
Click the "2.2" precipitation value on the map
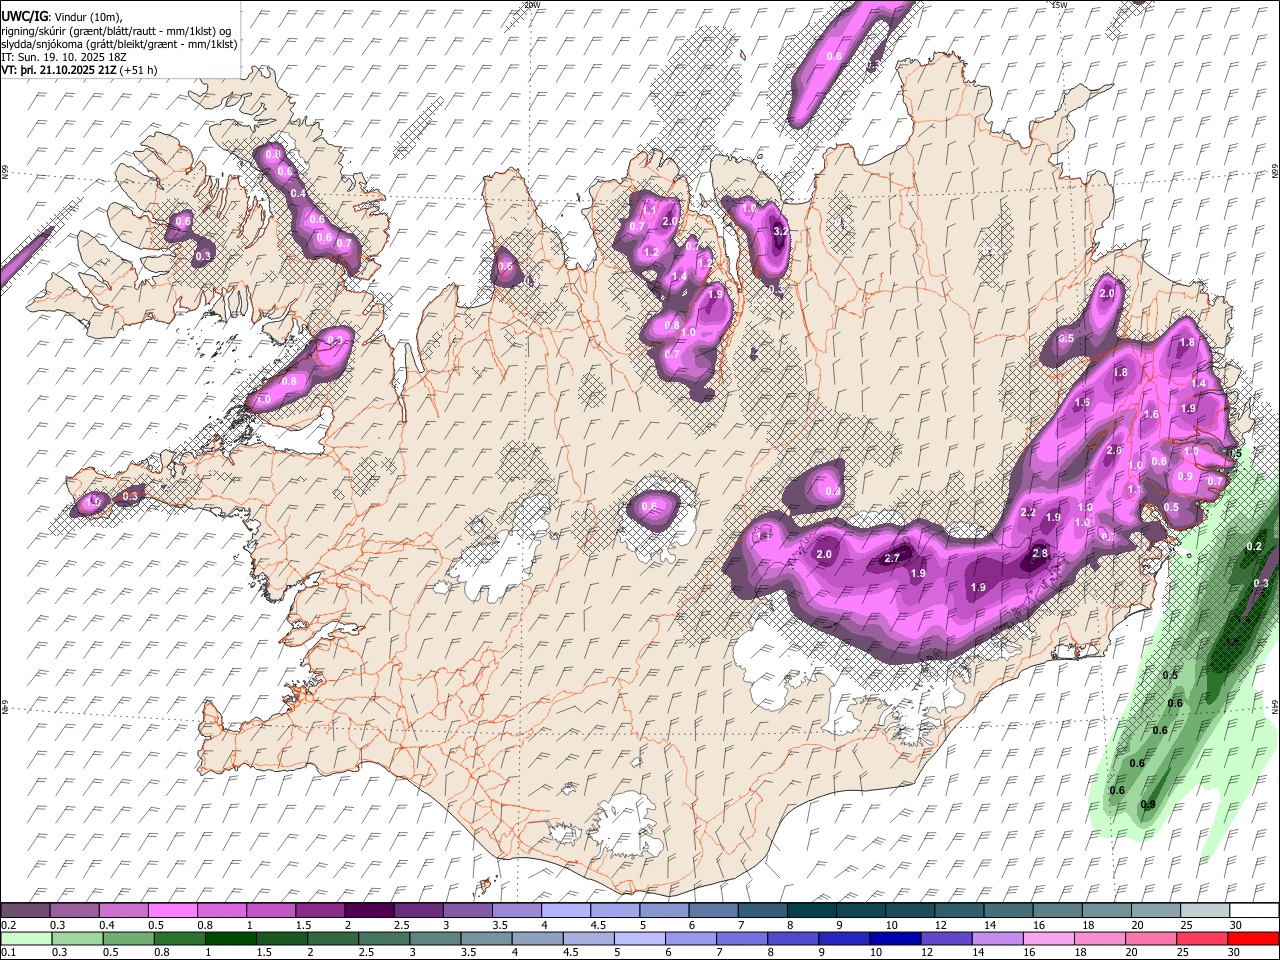click(1027, 512)
